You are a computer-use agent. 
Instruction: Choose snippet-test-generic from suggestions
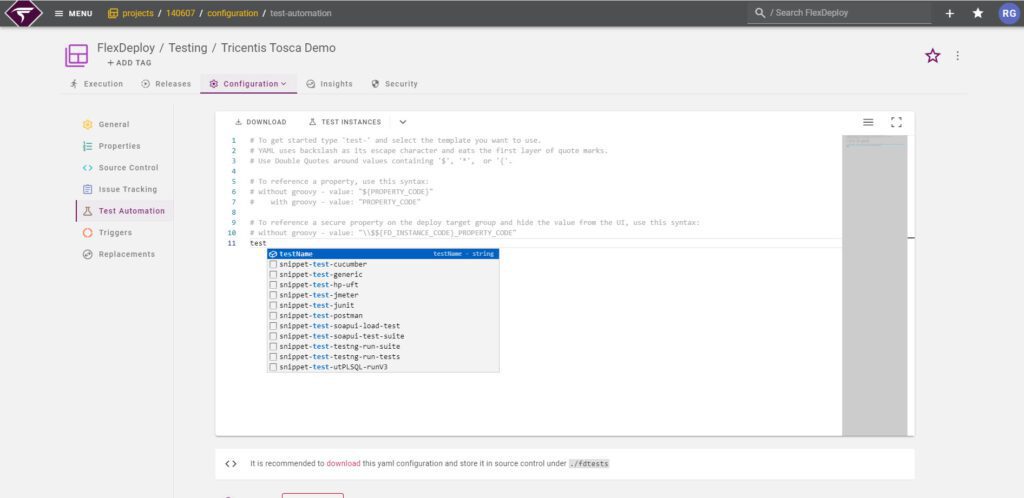point(383,275)
